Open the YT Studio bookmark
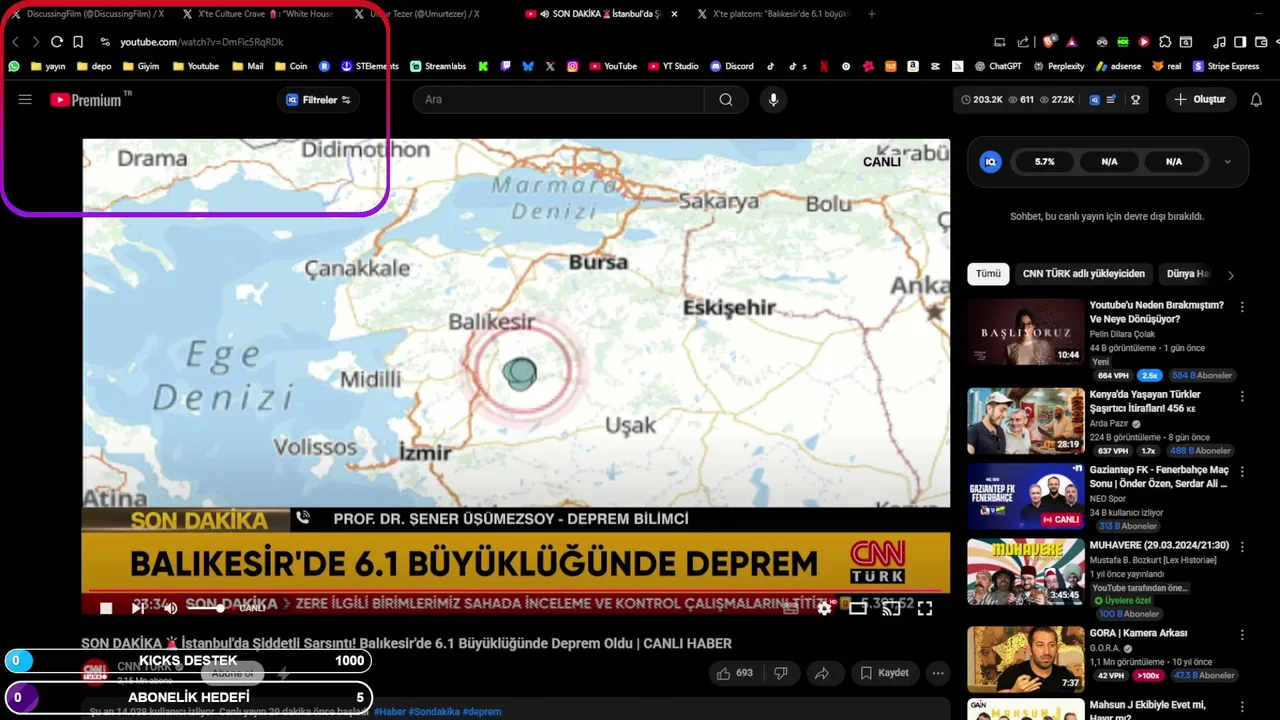Image resolution: width=1280 pixels, height=720 pixels. coord(673,66)
